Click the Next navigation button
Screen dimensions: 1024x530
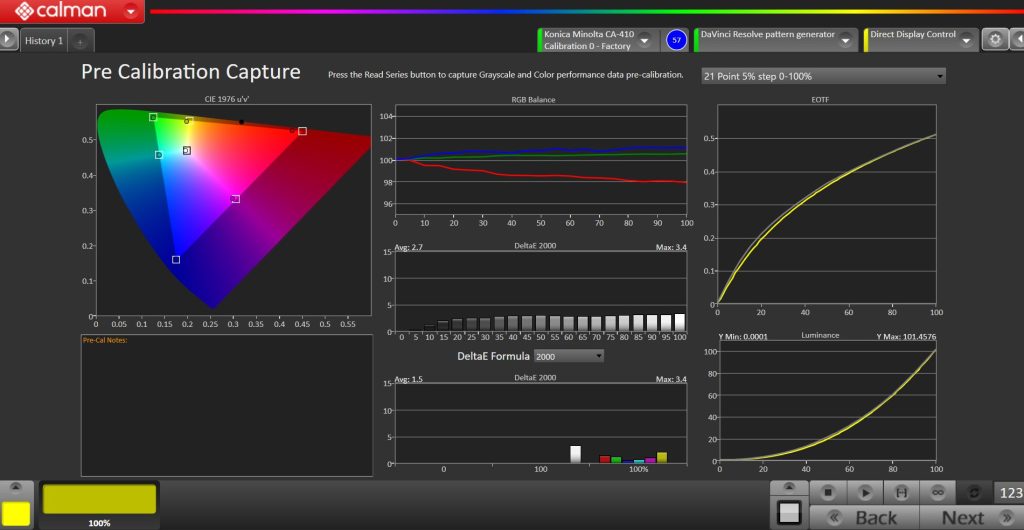click(x=963, y=517)
